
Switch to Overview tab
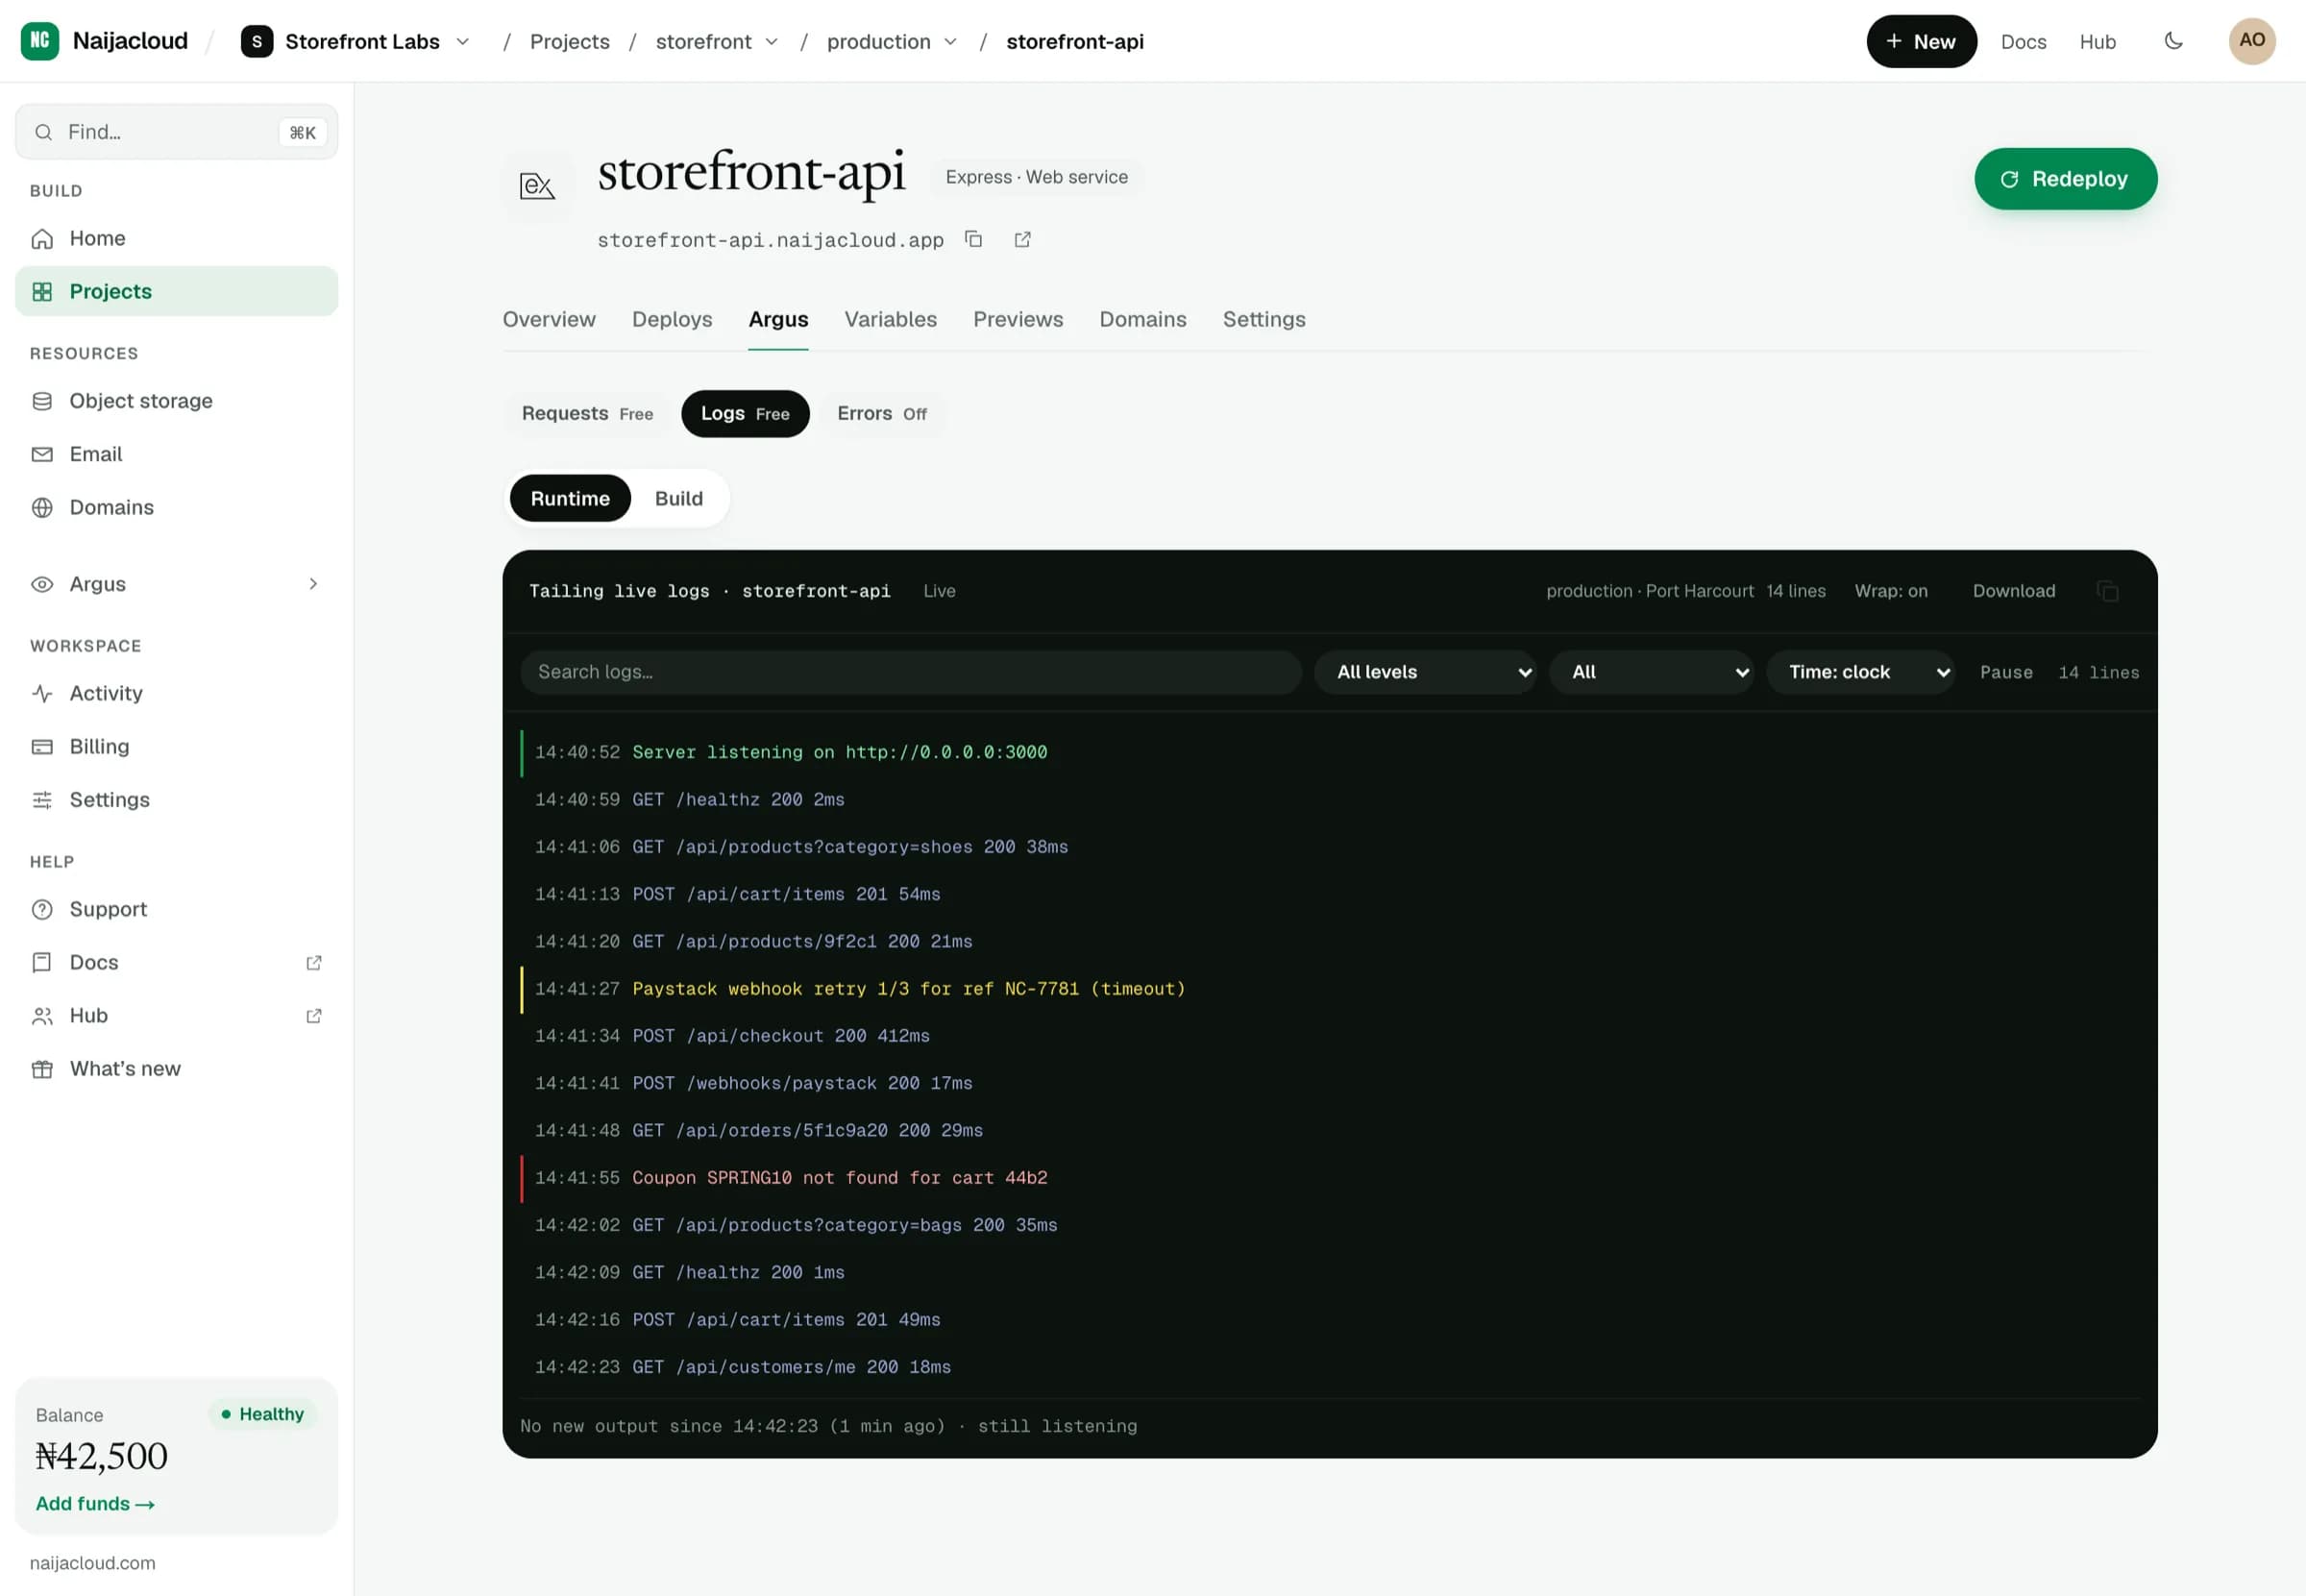point(549,319)
